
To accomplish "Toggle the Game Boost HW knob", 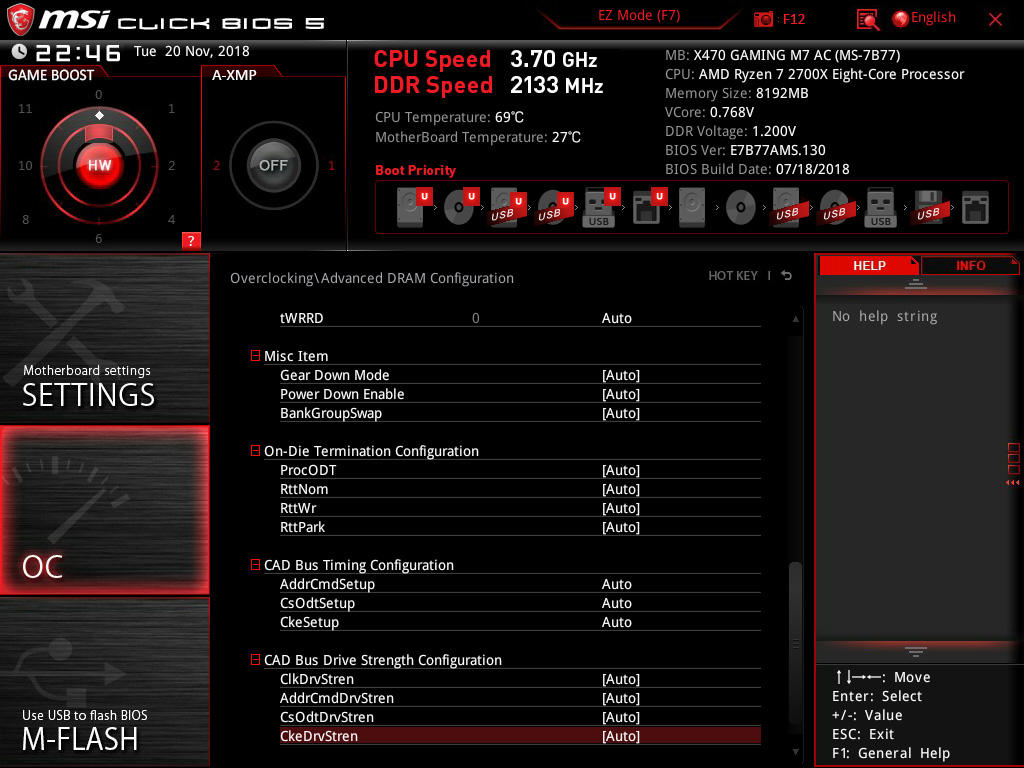I will (99, 165).
